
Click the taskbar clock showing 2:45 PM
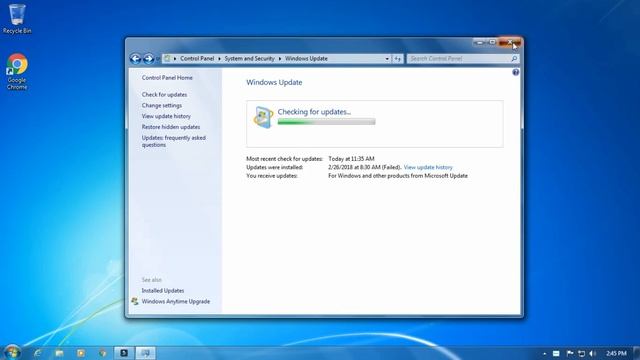tap(616, 353)
